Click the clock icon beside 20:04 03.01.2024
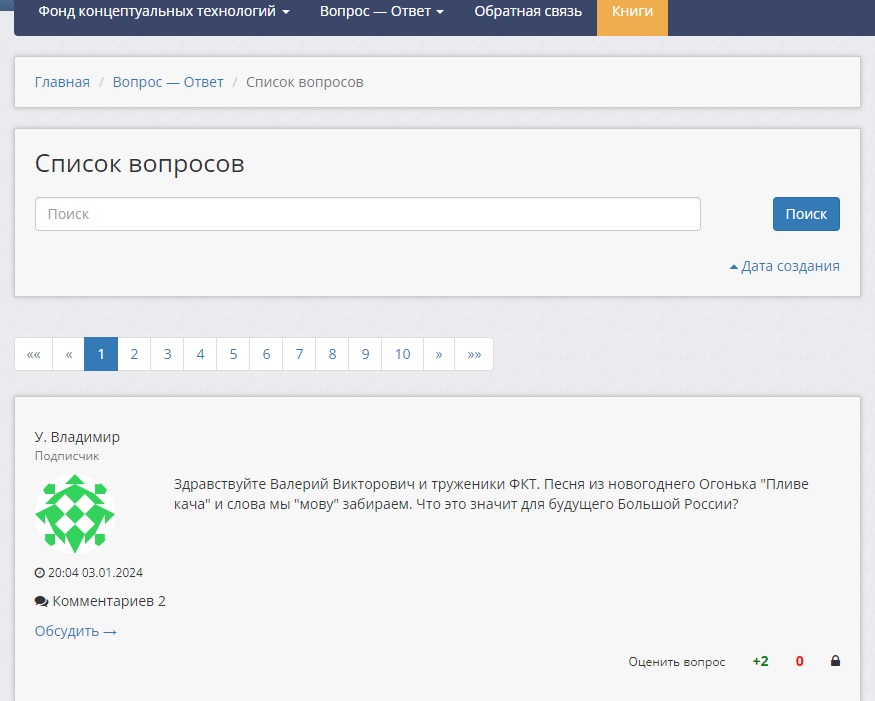This screenshot has height=701, width=875. click(39, 573)
